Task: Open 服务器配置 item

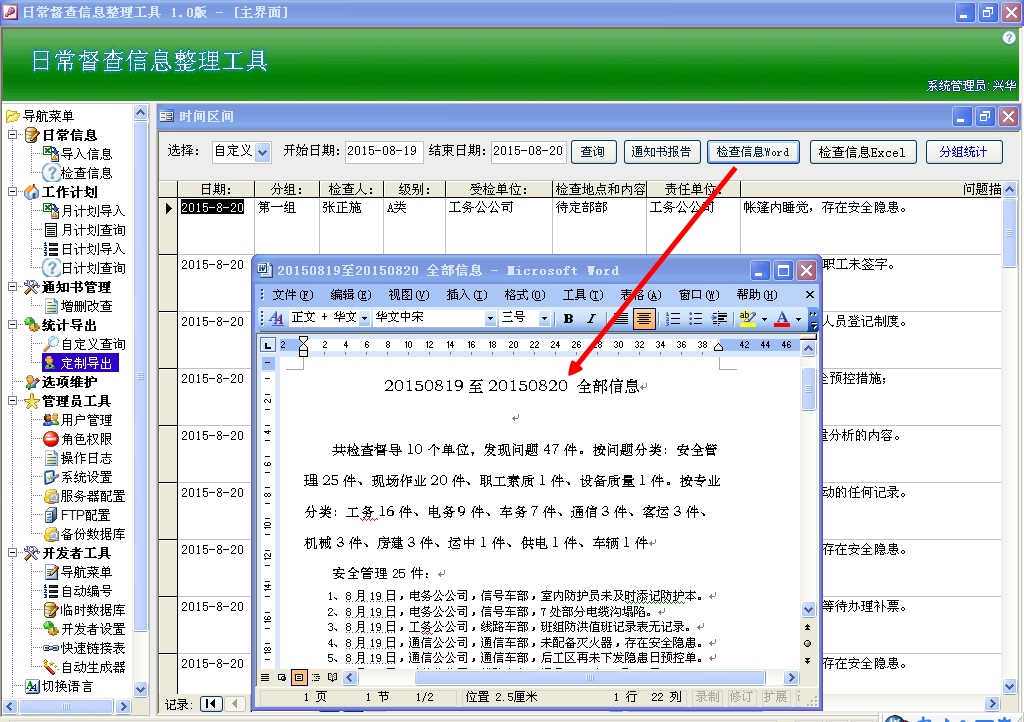Action: pos(84,496)
